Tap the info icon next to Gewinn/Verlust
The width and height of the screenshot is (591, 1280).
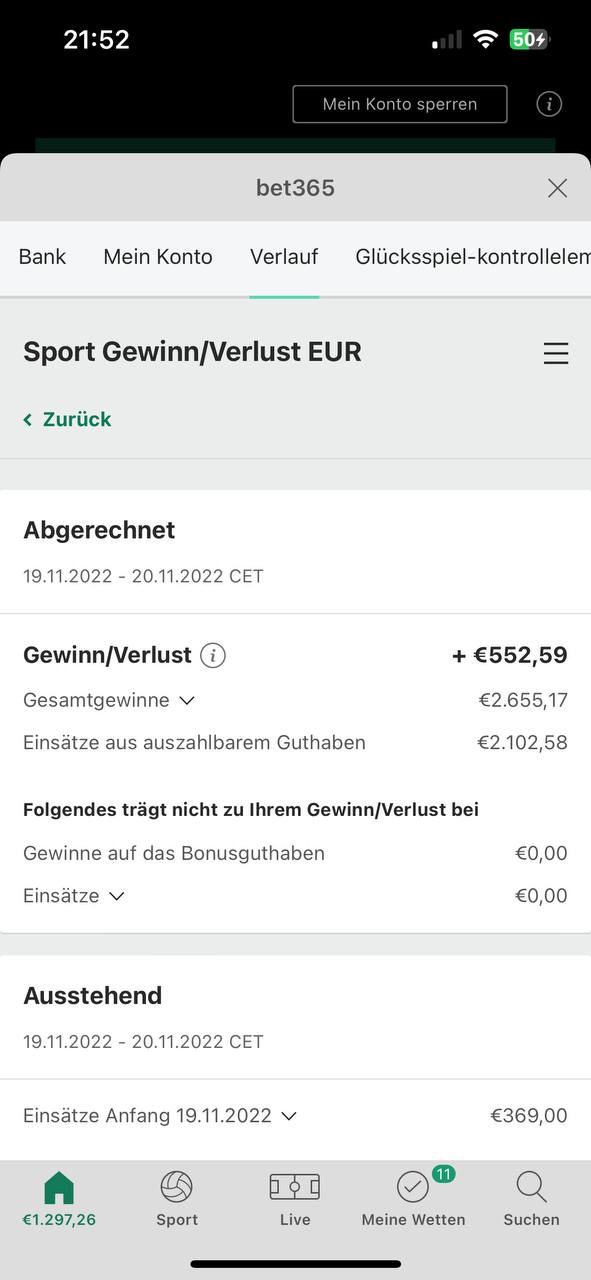click(213, 656)
